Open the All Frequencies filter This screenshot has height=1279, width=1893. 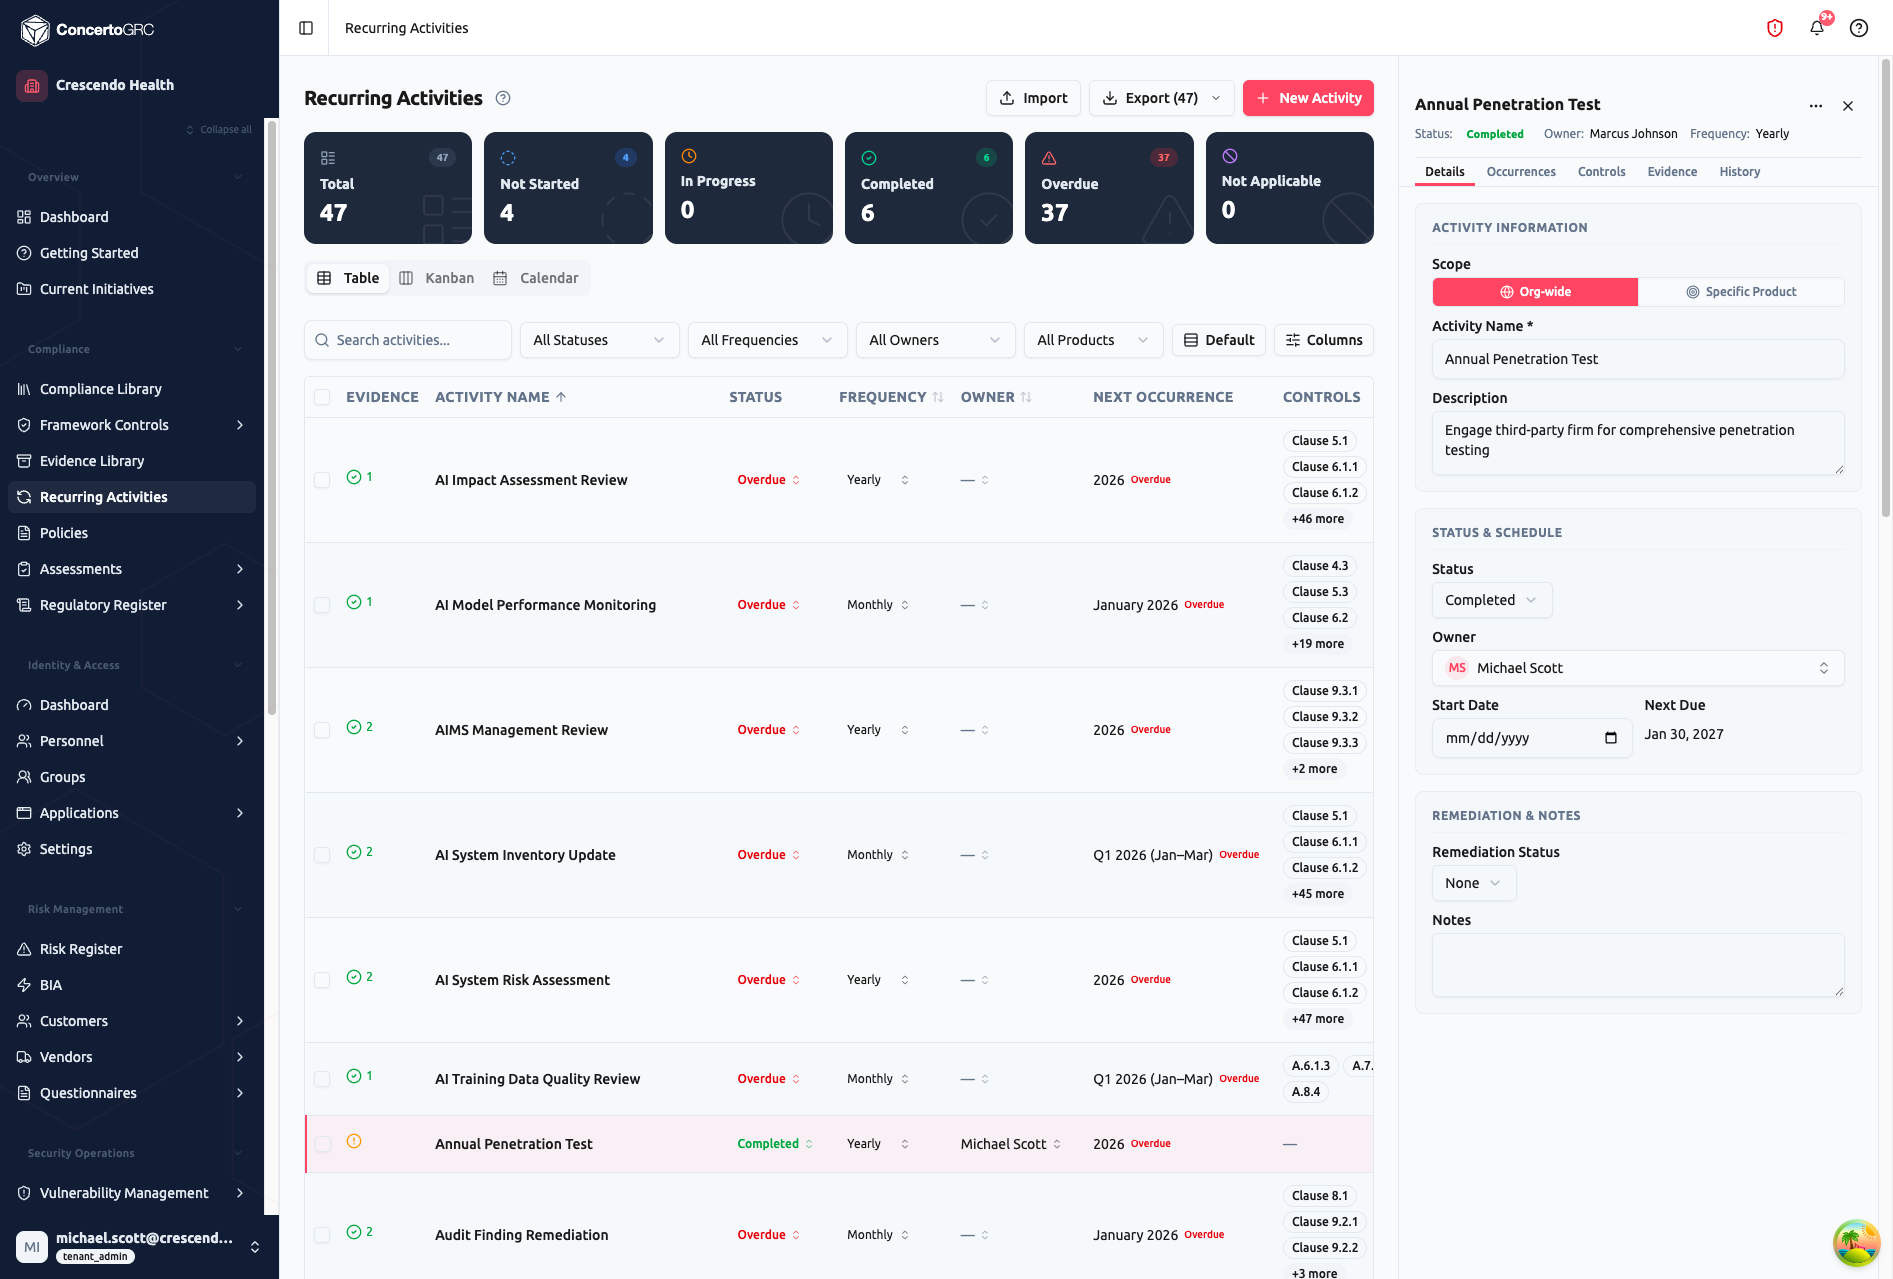tap(767, 340)
